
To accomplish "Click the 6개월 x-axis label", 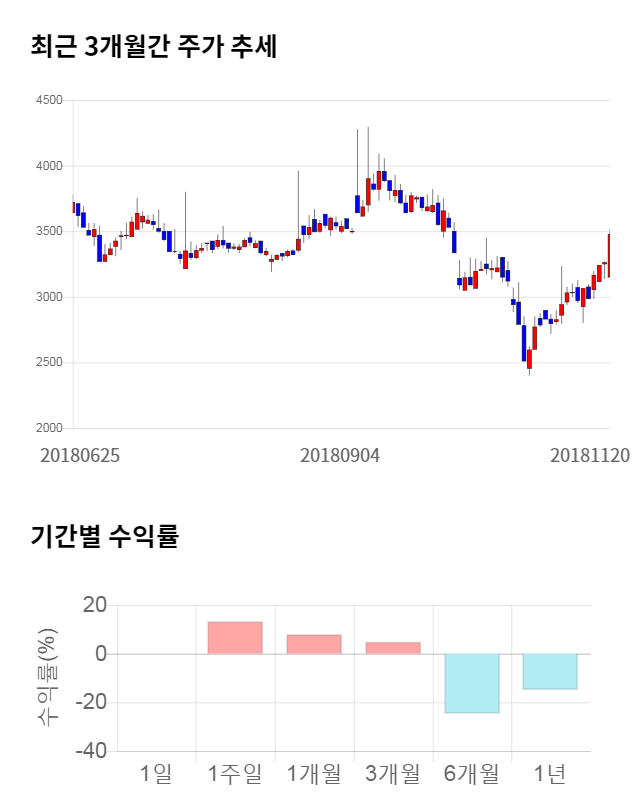I will click(x=472, y=773).
